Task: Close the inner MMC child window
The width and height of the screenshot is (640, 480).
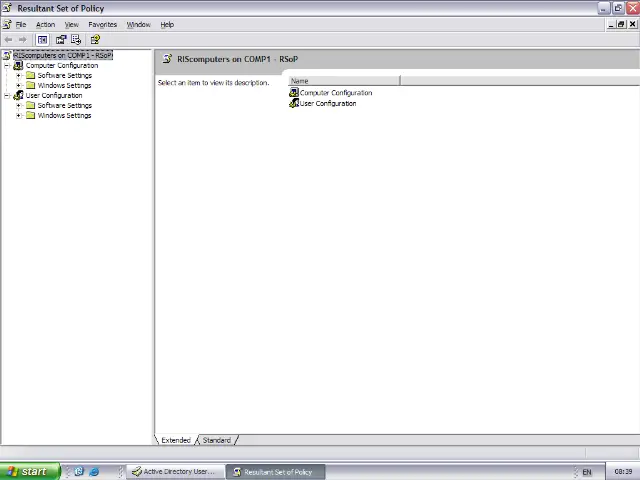Action: point(632,24)
